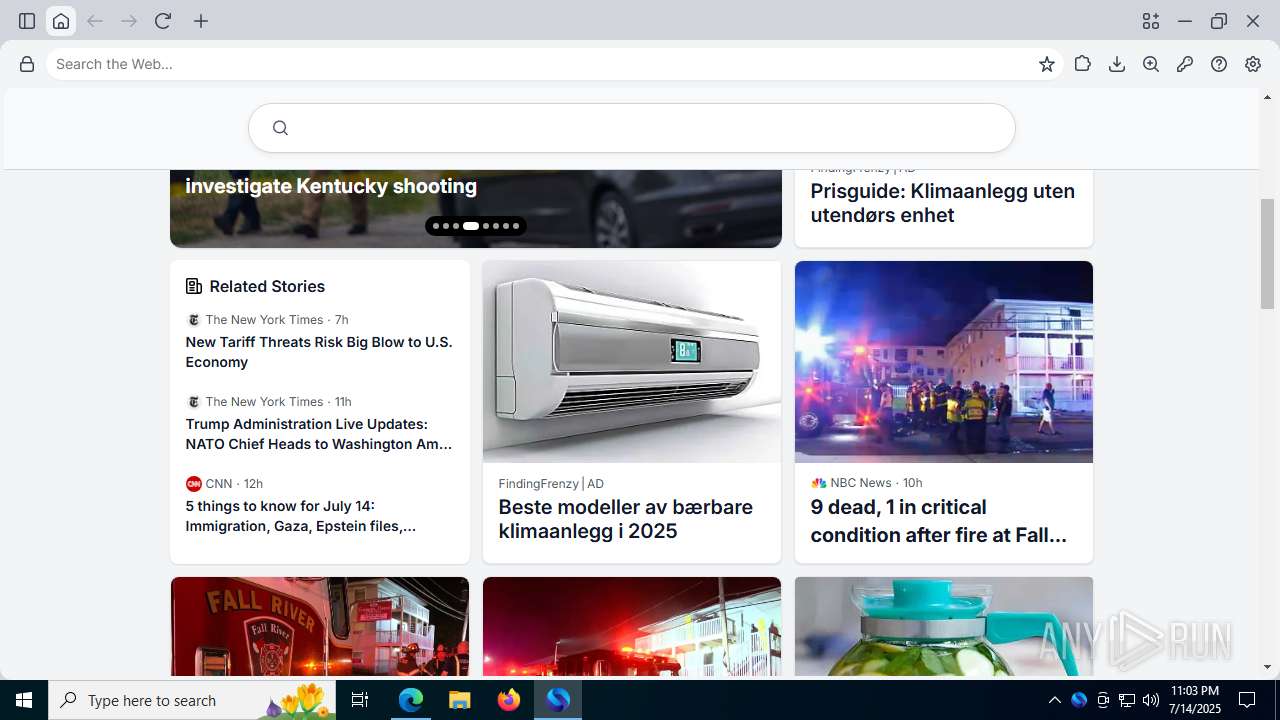Click the search magnifier in page search box
Screen dimensions: 1280x720
[x=280, y=128]
